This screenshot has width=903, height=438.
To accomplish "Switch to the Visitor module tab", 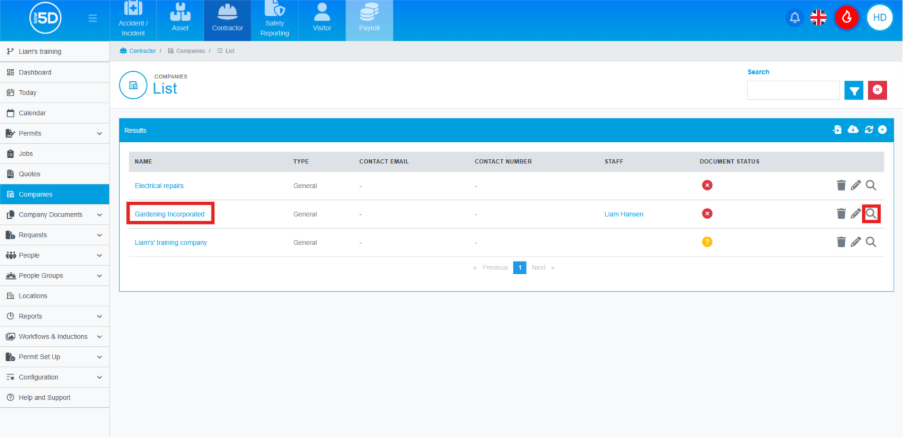I will [x=321, y=20].
